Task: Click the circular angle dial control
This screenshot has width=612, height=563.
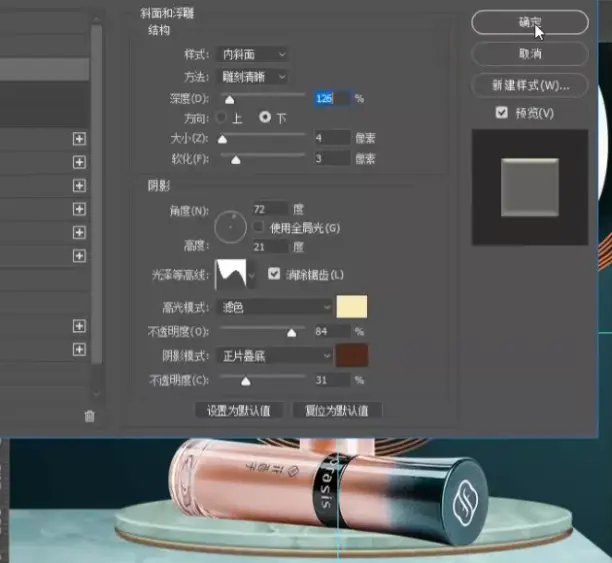Action: 230,227
